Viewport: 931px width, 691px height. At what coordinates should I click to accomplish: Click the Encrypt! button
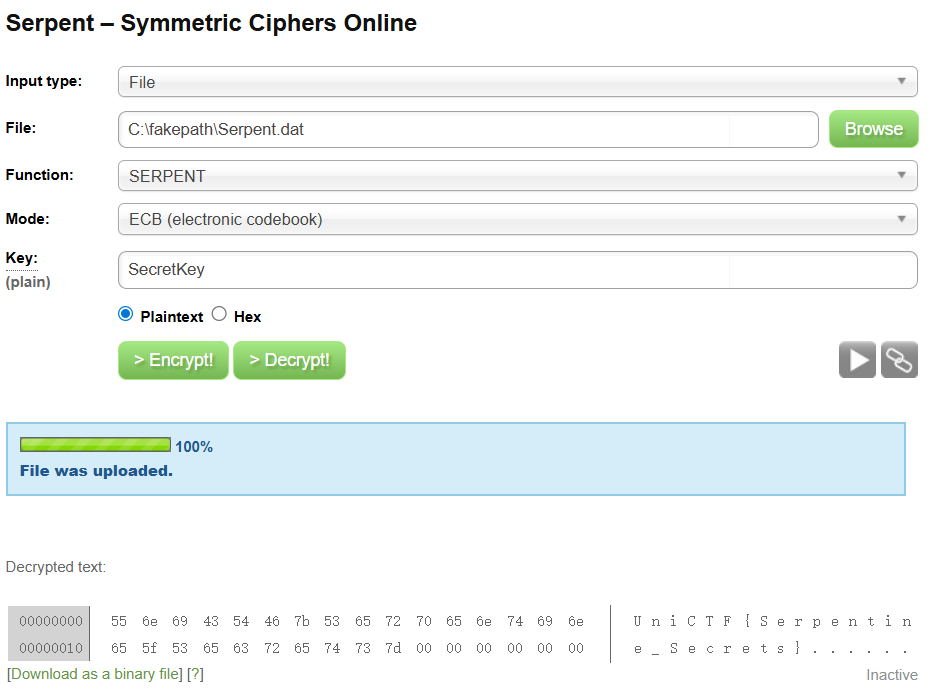173,360
